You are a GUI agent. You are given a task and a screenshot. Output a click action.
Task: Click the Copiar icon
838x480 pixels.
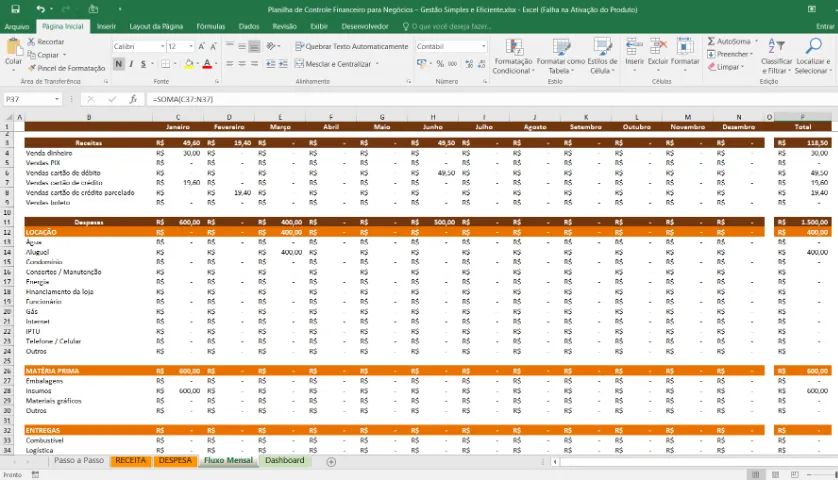[x=32, y=55]
